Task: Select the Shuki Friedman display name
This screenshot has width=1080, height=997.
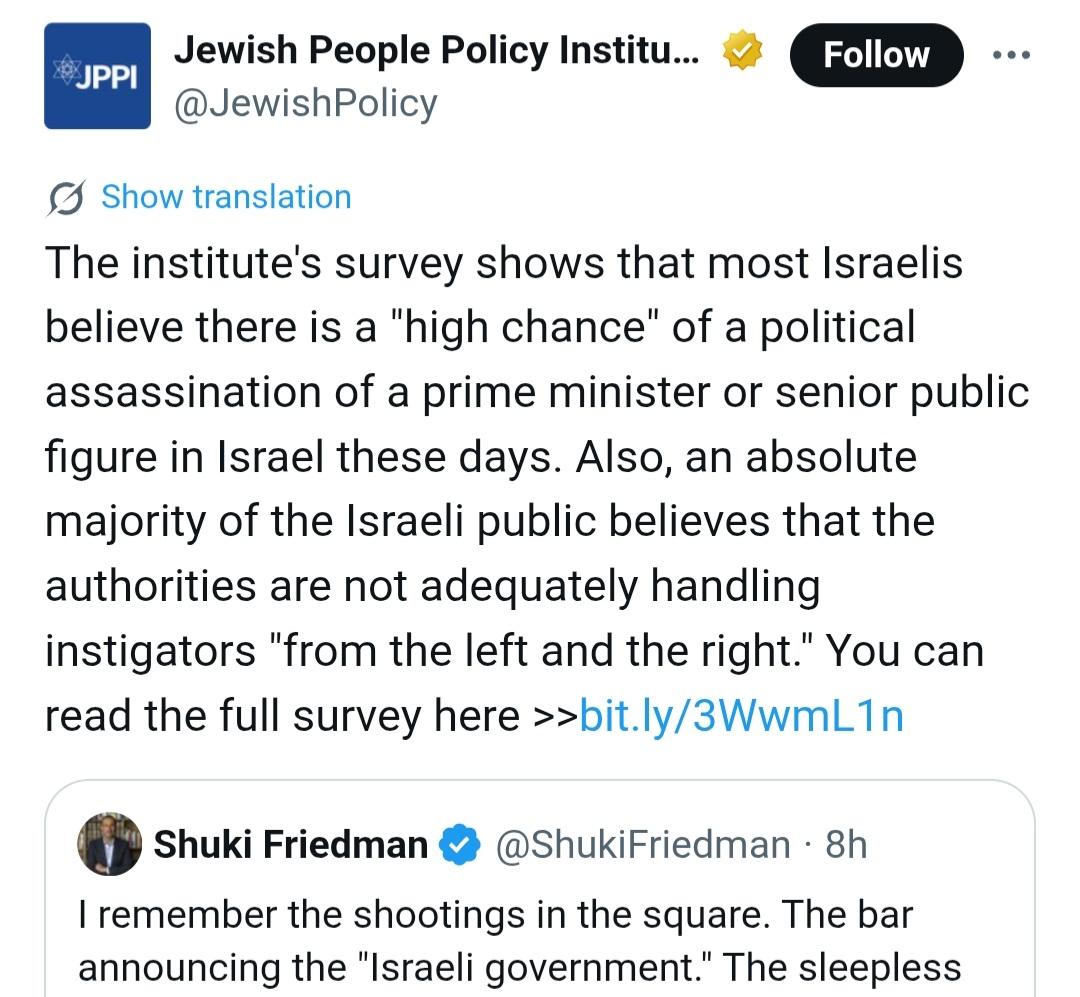Action: point(290,846)
